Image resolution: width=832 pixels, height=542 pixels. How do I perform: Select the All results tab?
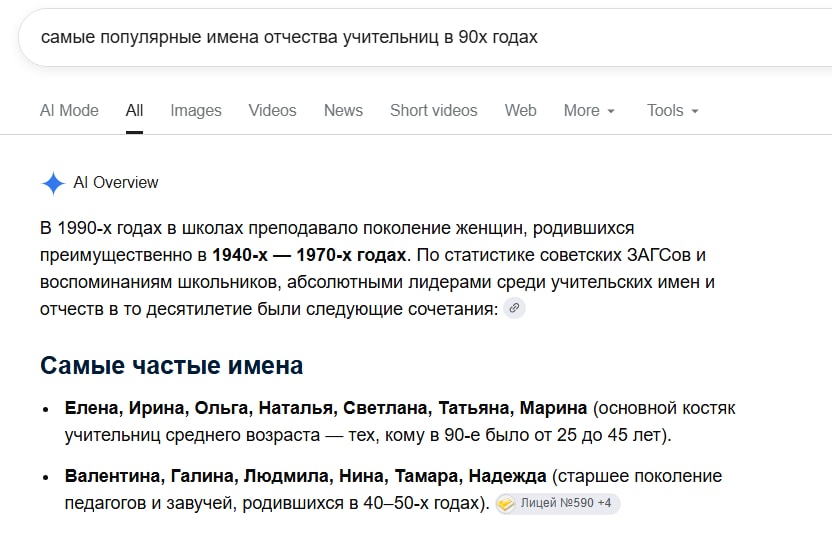coord(134,110)
